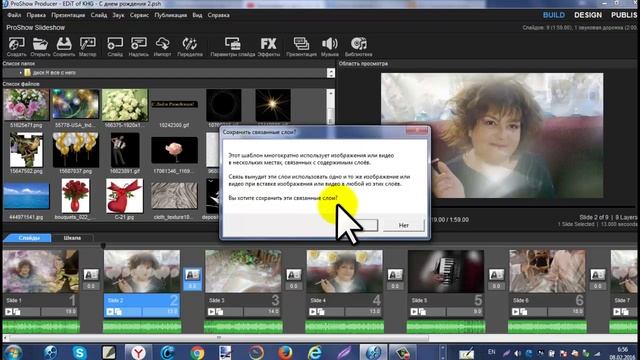The width and height of the screenshot is (640, 360).
Task: Open the Публикация menu
Action: (171, 15)
